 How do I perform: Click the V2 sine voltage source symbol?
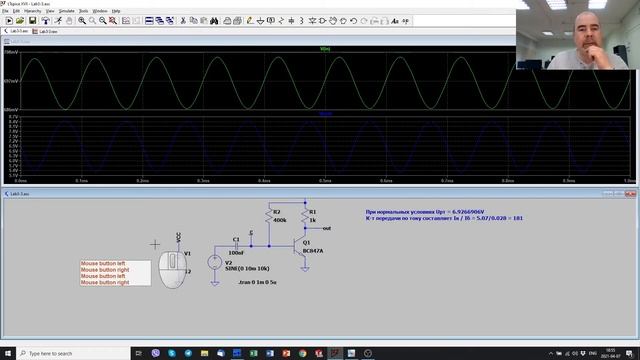[x=215, y=262]
